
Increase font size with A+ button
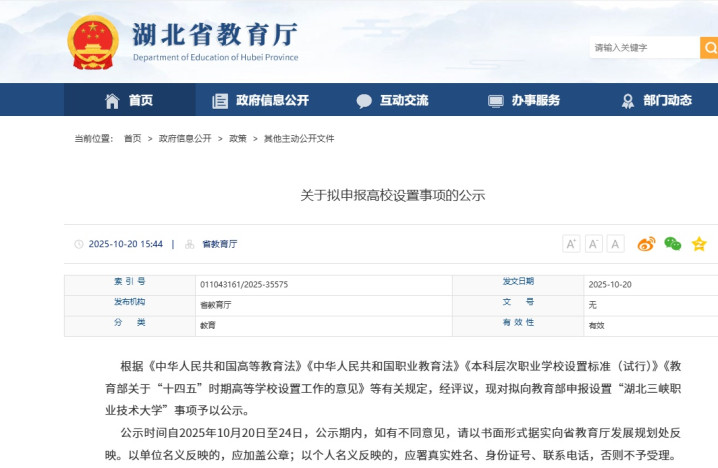(x=571, y=244)
